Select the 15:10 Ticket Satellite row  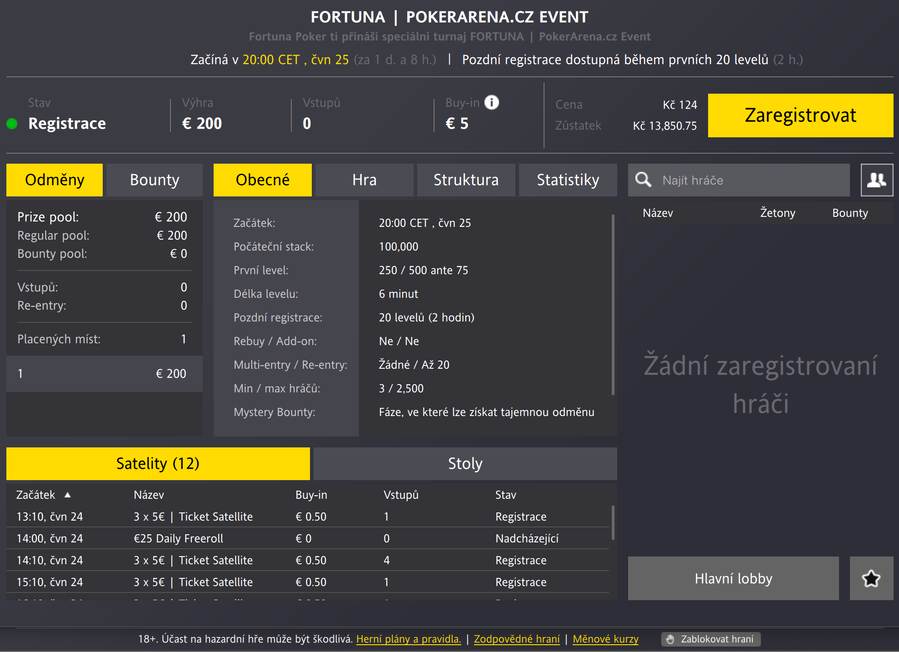(308, 581)
